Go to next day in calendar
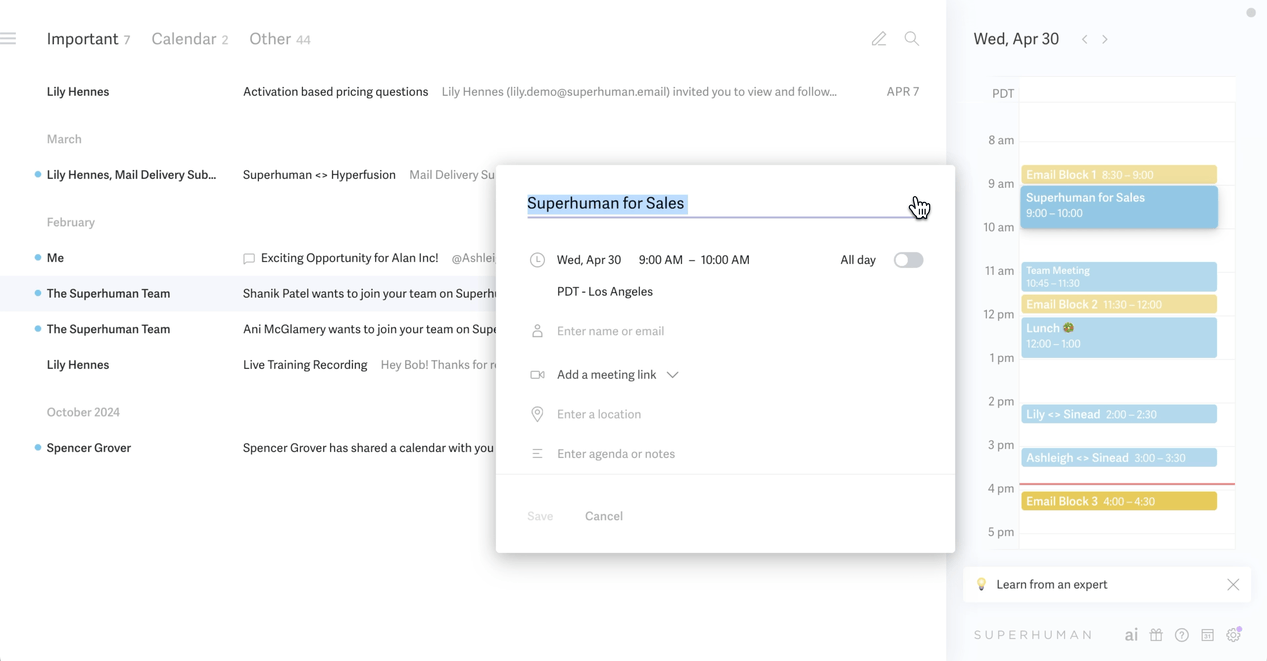The image size is (1267, 661). [x=1105, y=39]
